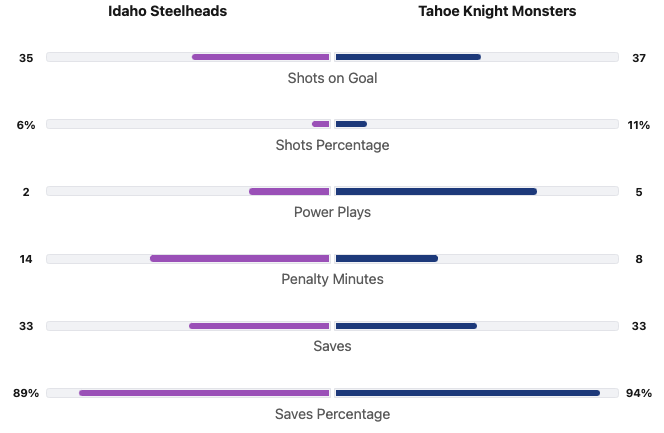The height and width of the screenshot is (433, 664).
Task: Click the purple Power Plays bar
Action: coord(289,191)
